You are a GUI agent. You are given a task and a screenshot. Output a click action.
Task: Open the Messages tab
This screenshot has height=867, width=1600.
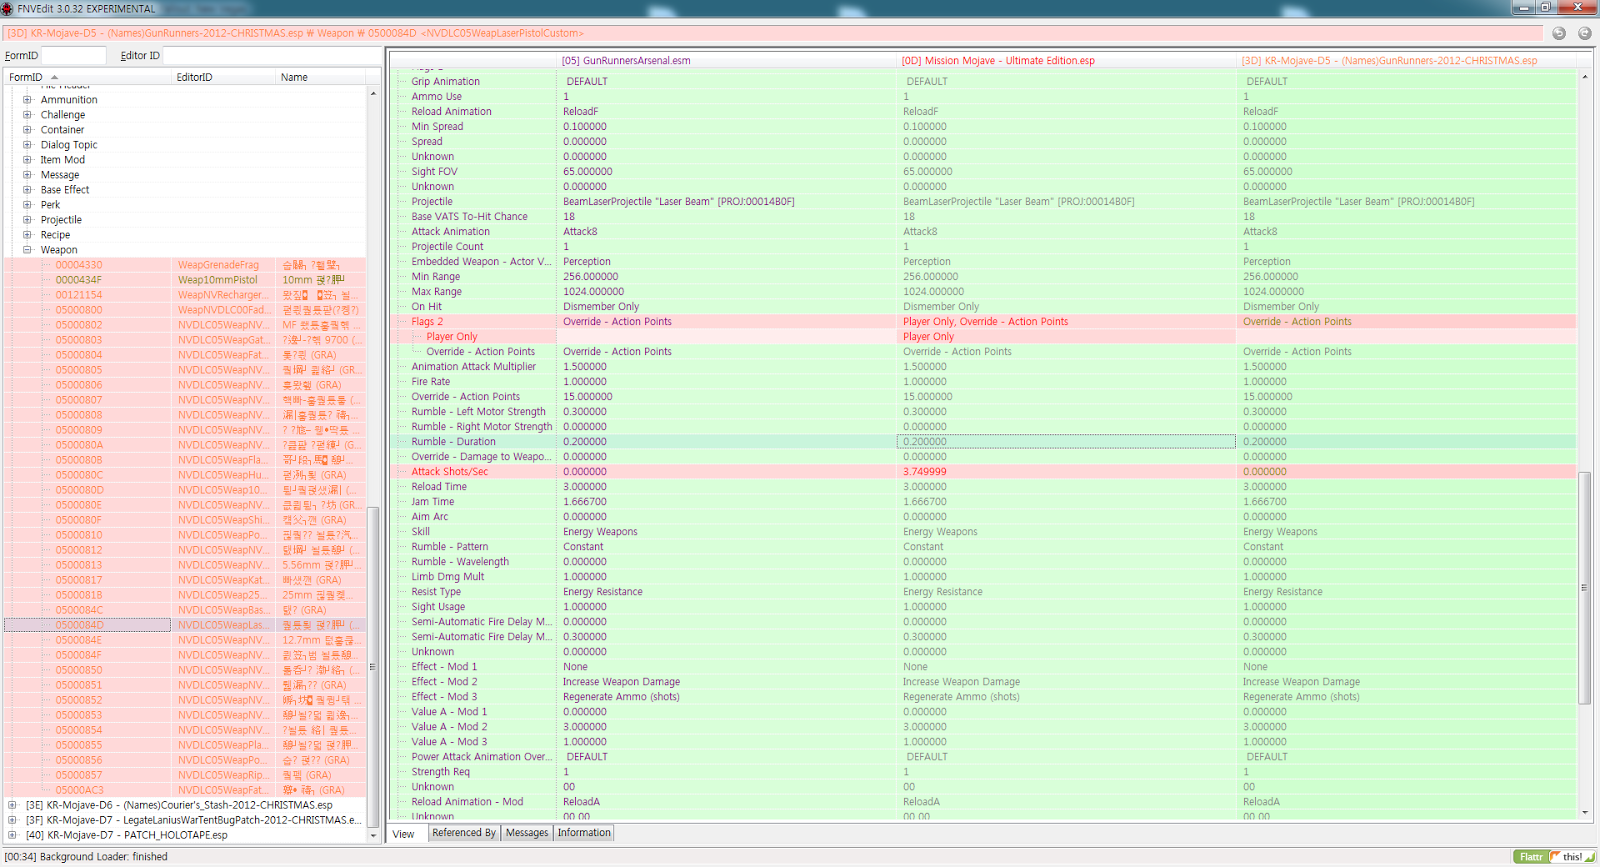(527, 833)
